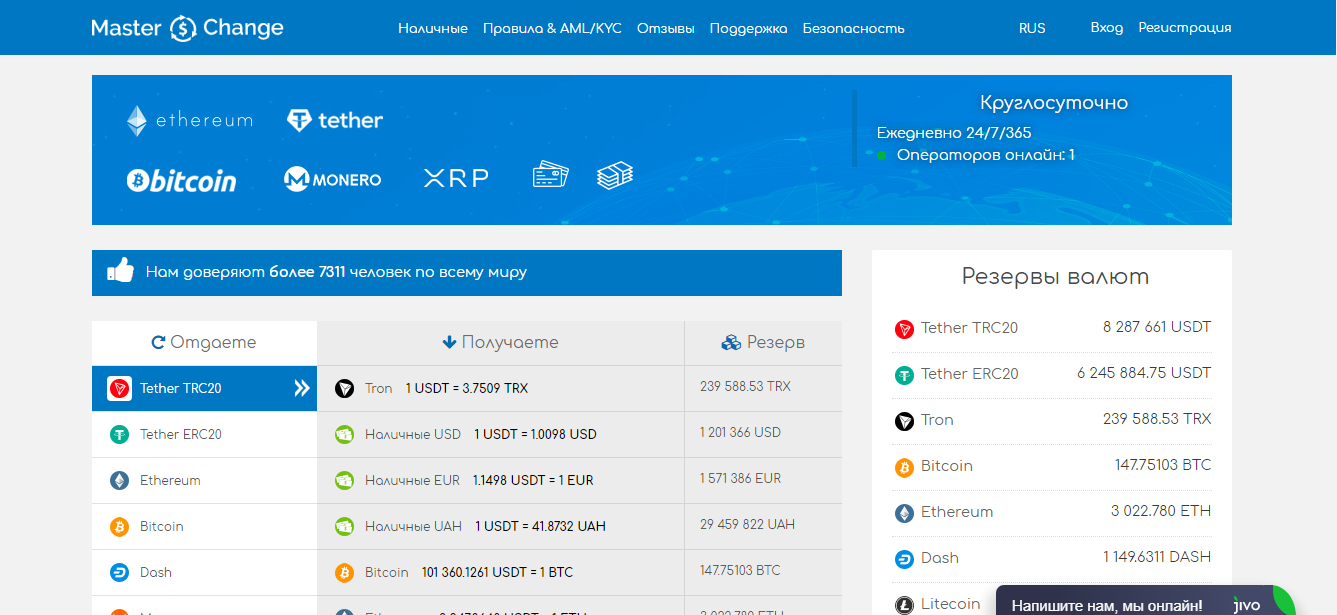
Task: Choose Tron as receive currency
Action: 501,388
